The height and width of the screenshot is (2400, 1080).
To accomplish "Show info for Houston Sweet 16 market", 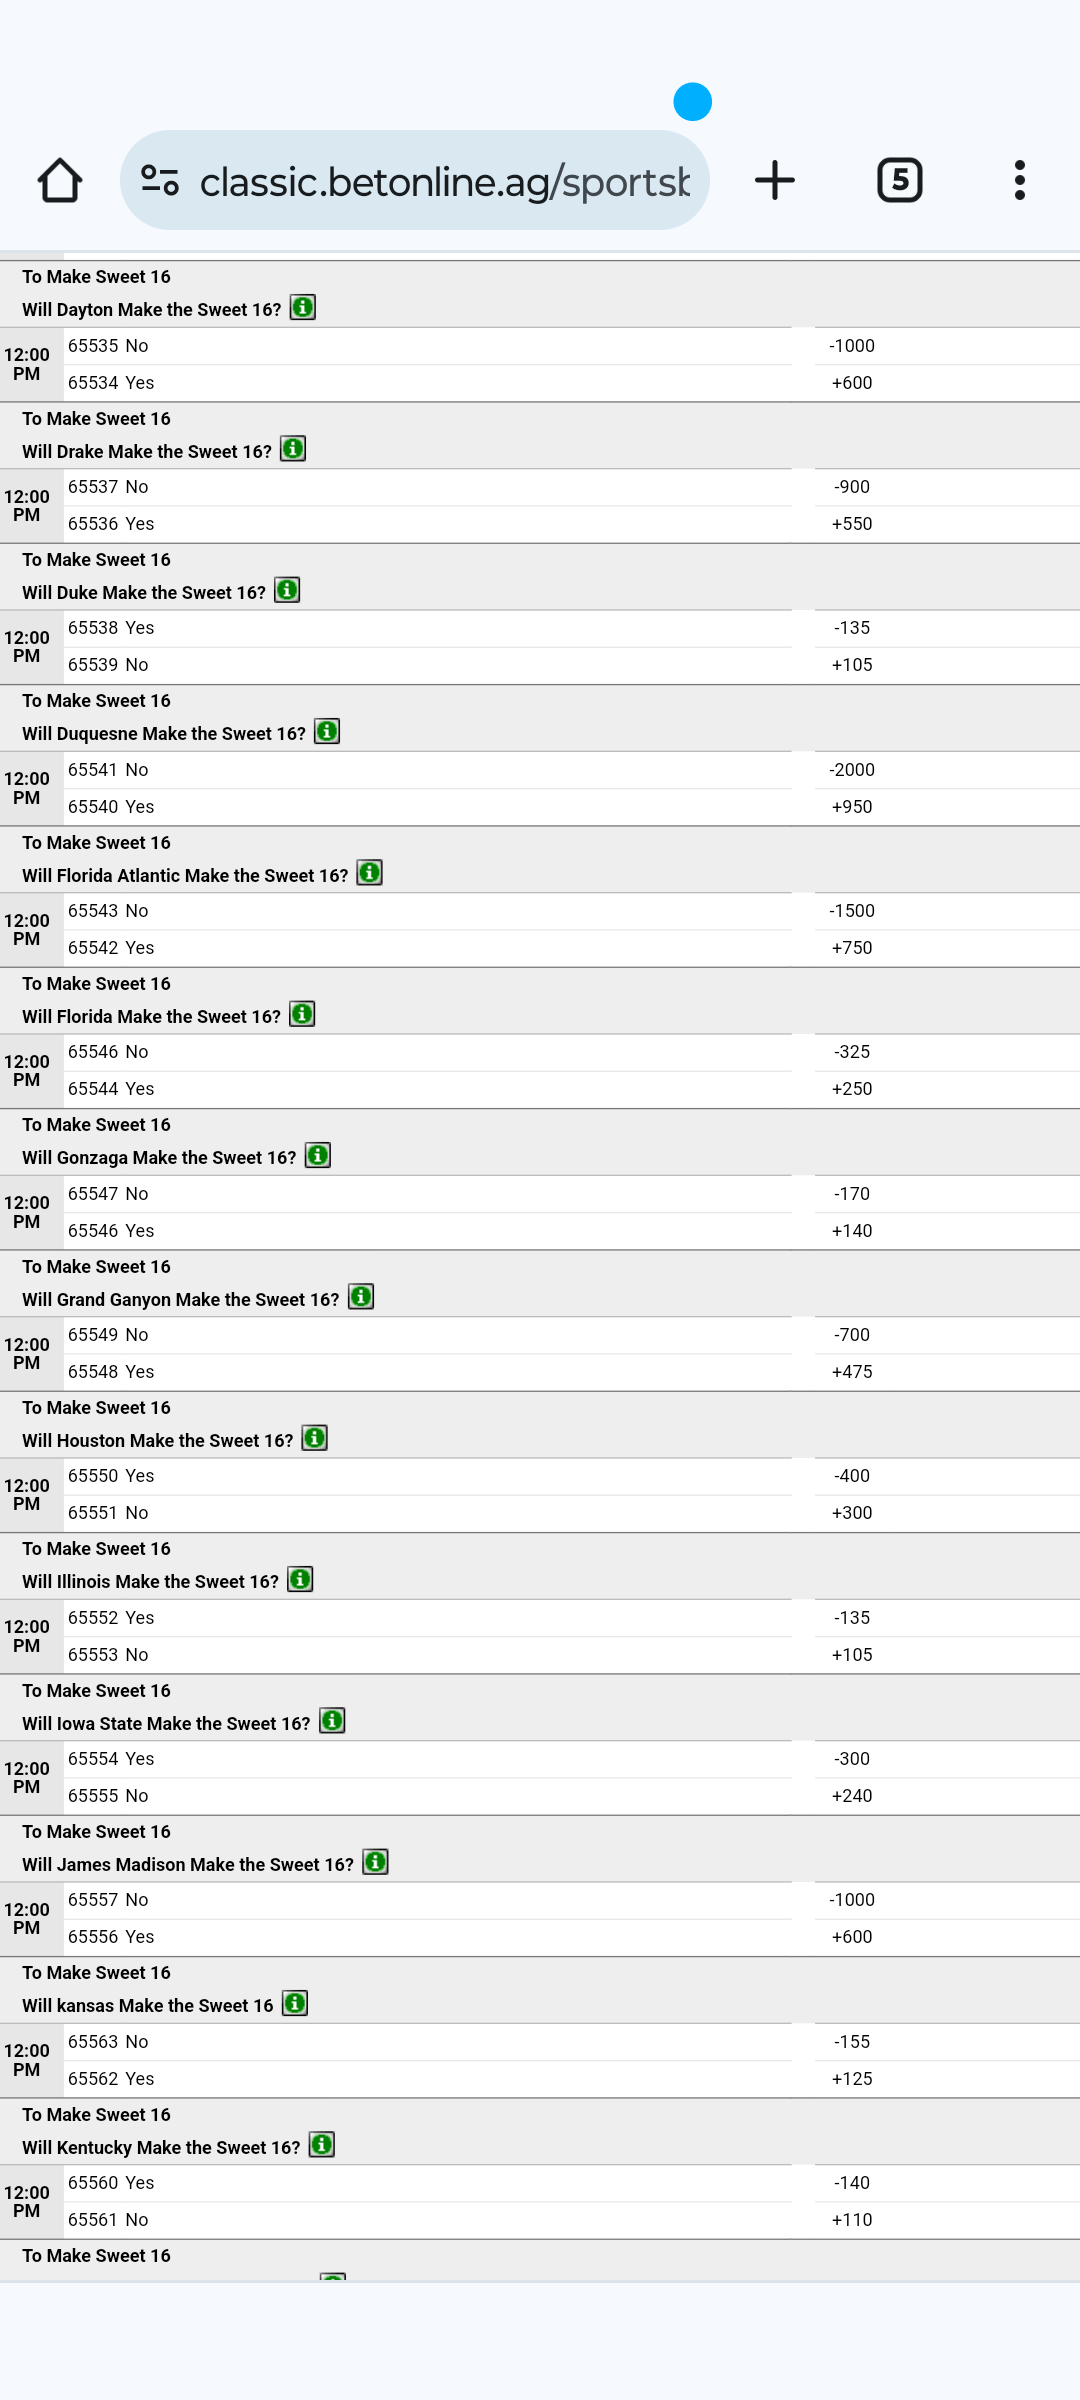I will (315, 1439).
